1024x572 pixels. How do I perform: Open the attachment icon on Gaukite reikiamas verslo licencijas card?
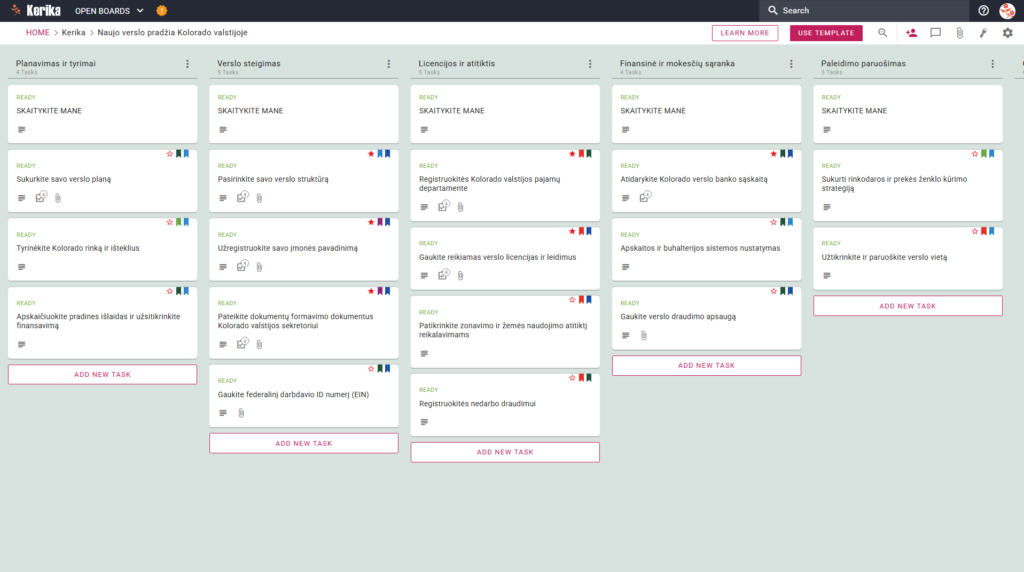coord(460,276)
